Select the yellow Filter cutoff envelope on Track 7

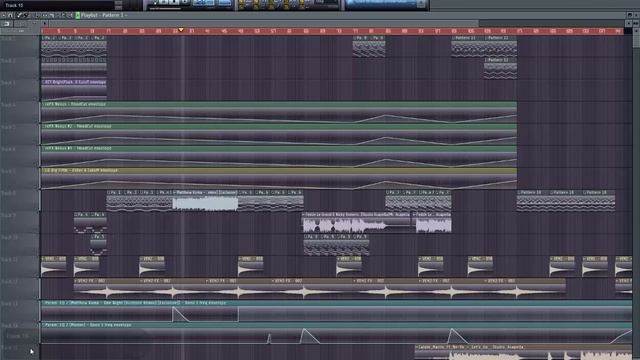(279, 178)
